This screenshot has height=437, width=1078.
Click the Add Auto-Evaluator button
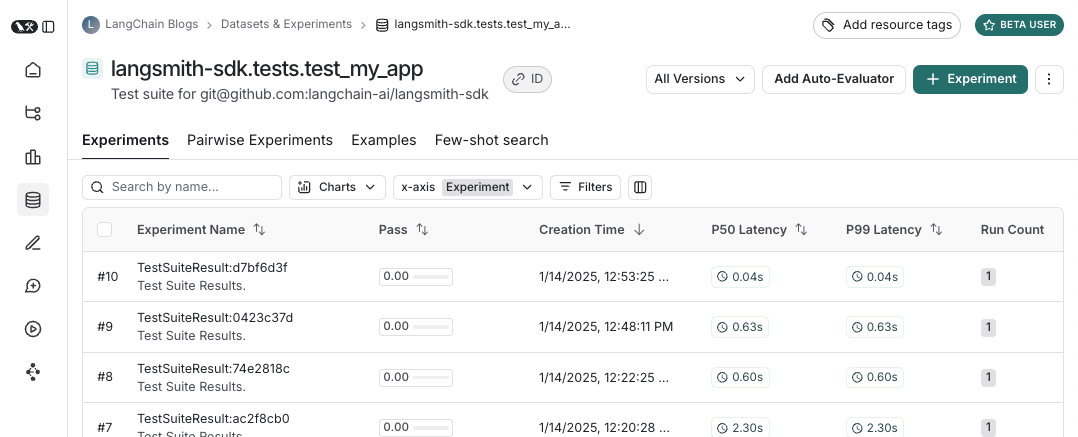point(834,79)
